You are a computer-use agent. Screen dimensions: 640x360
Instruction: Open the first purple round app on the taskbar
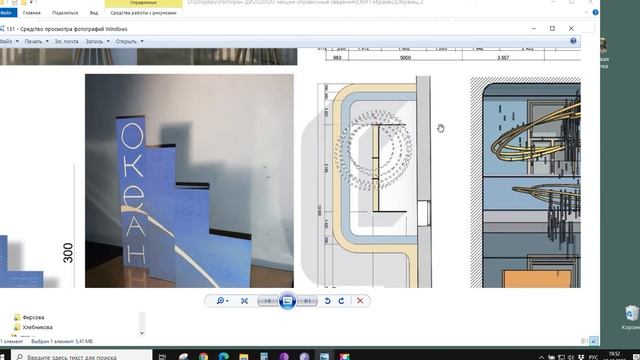pos(284,356)
